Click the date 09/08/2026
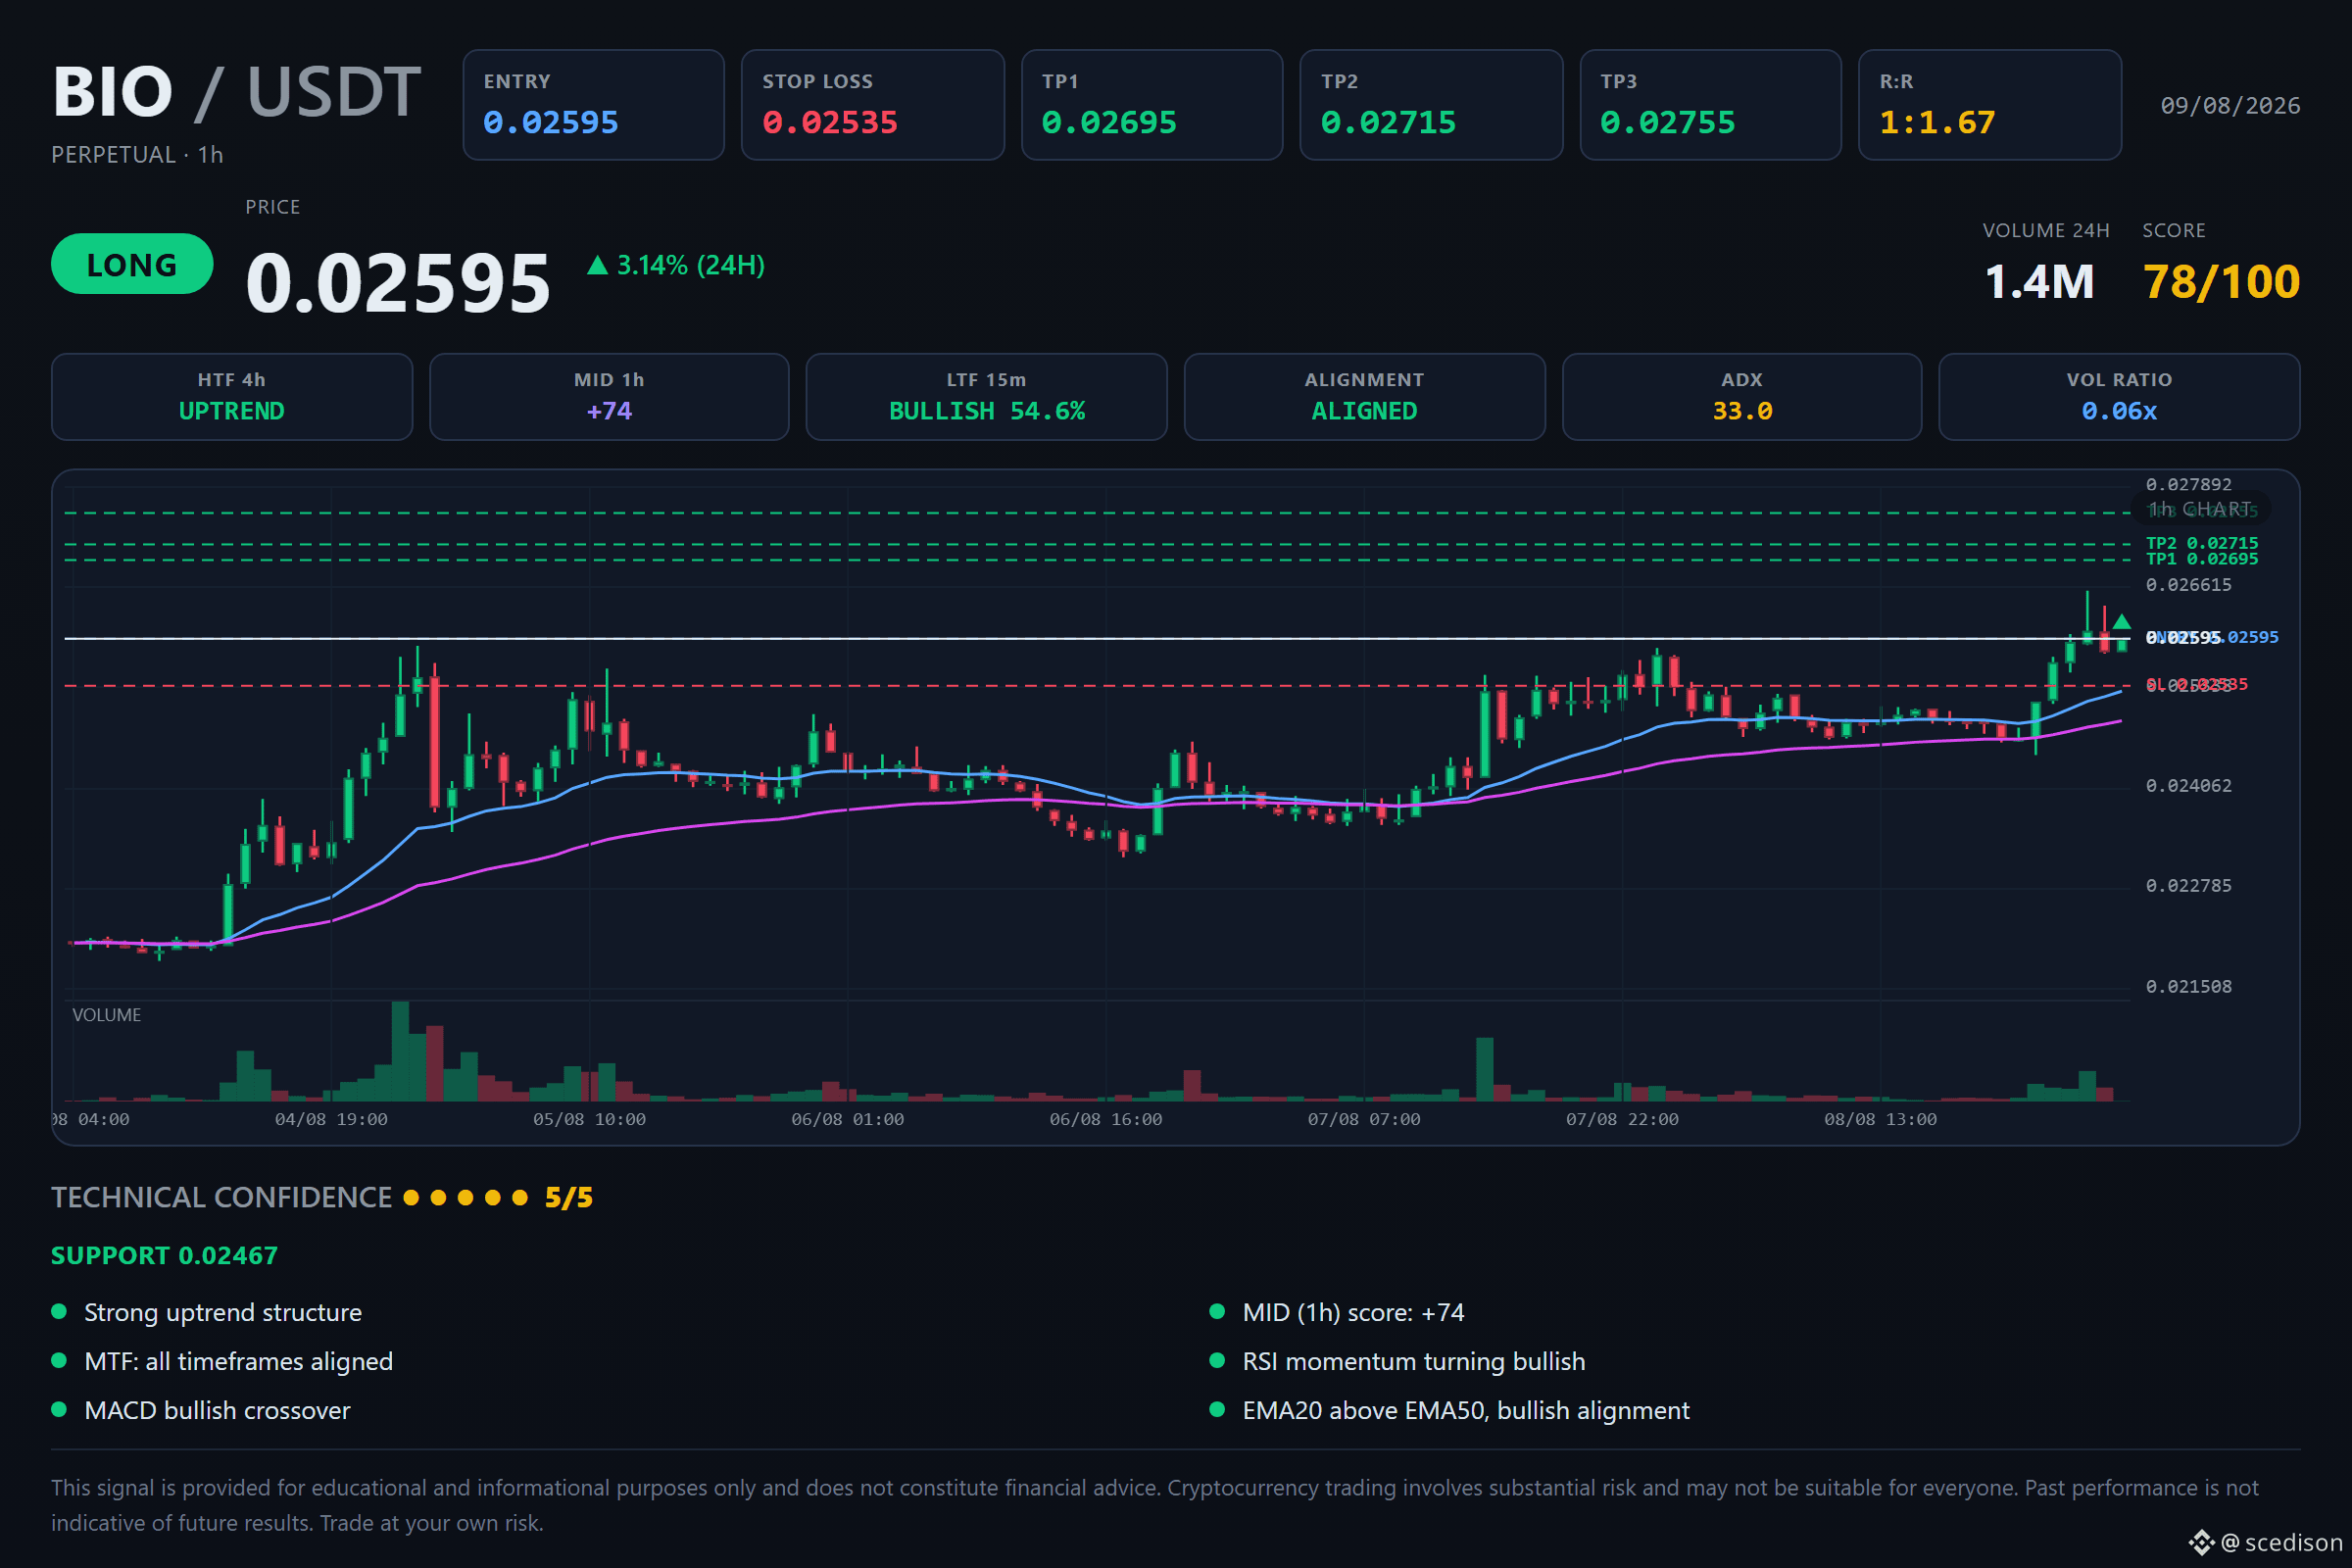Viewport: 2352px width, 1568px height. click(x=2230, y=106)
